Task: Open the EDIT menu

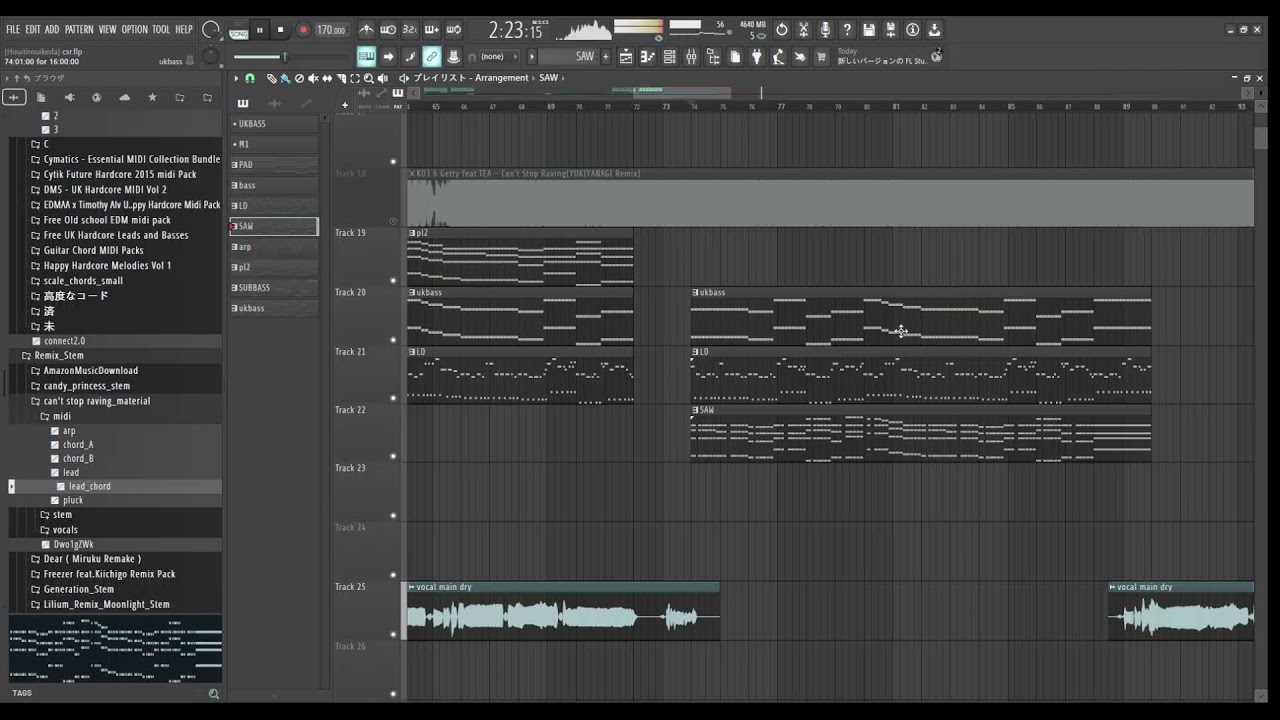Action: 33,29
